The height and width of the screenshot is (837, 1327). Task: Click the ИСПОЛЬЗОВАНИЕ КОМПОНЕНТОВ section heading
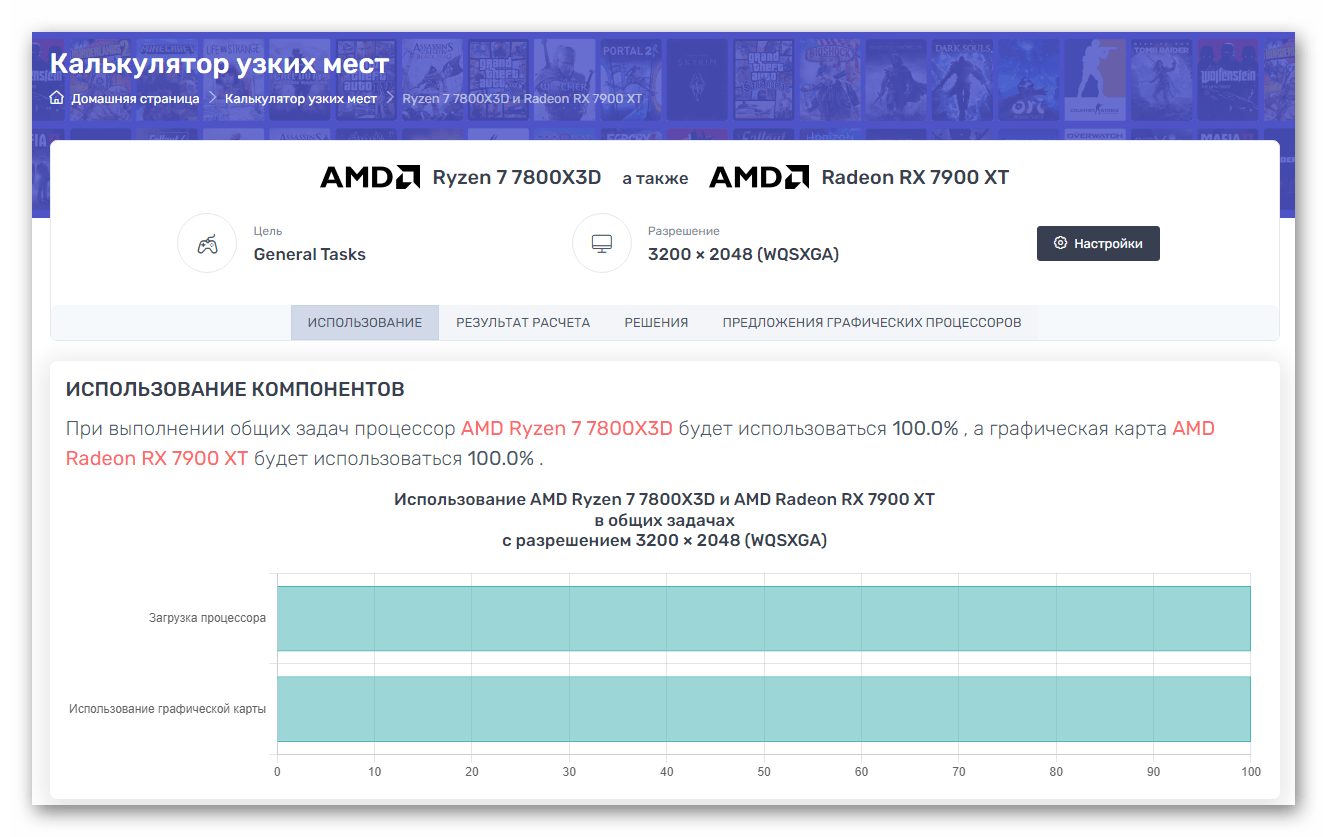click(235, 389)
